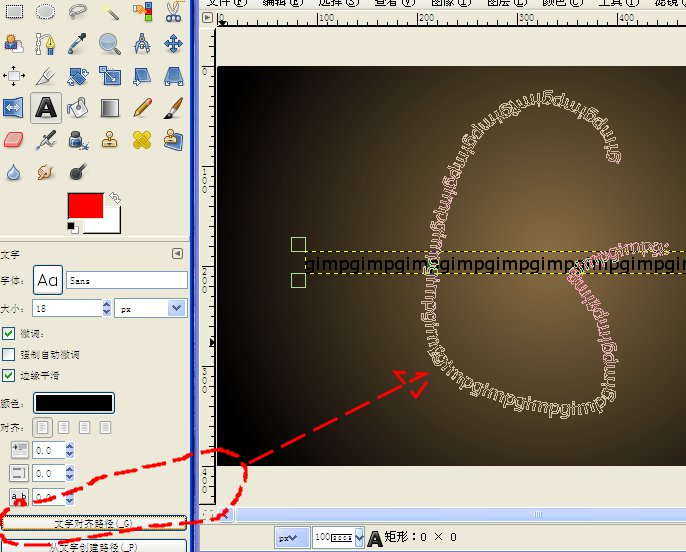Open the 文件 (F) menu

227,3
